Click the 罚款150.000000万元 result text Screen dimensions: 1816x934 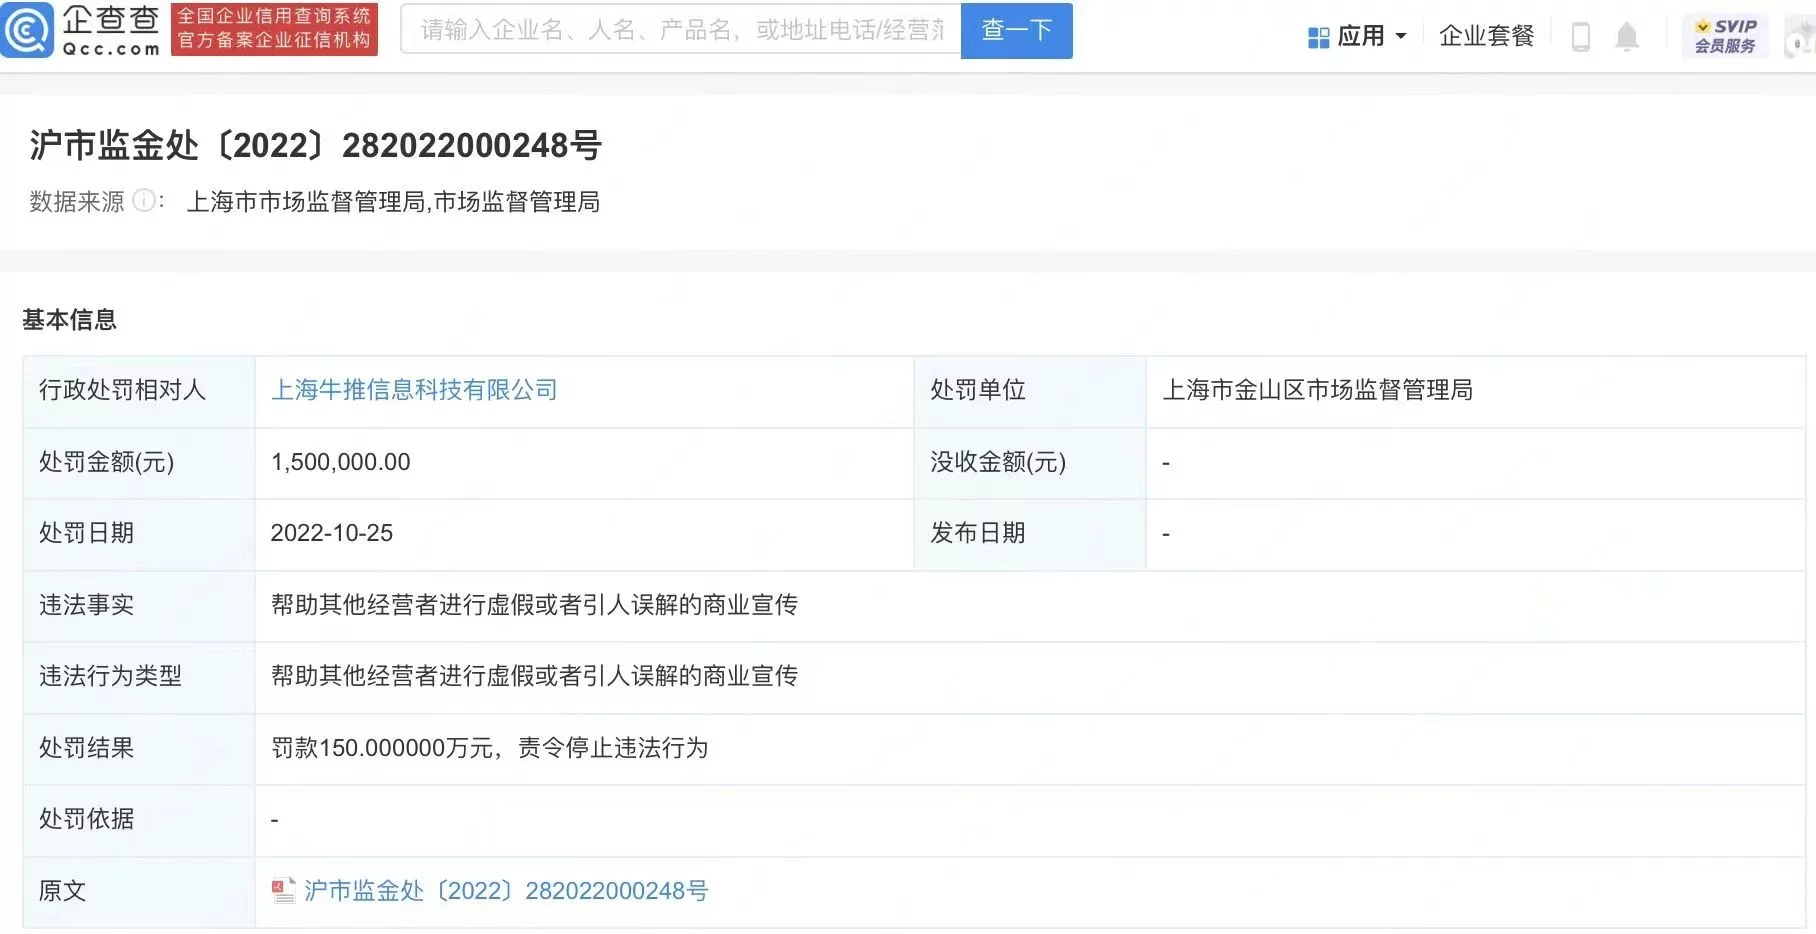point(384,748)
